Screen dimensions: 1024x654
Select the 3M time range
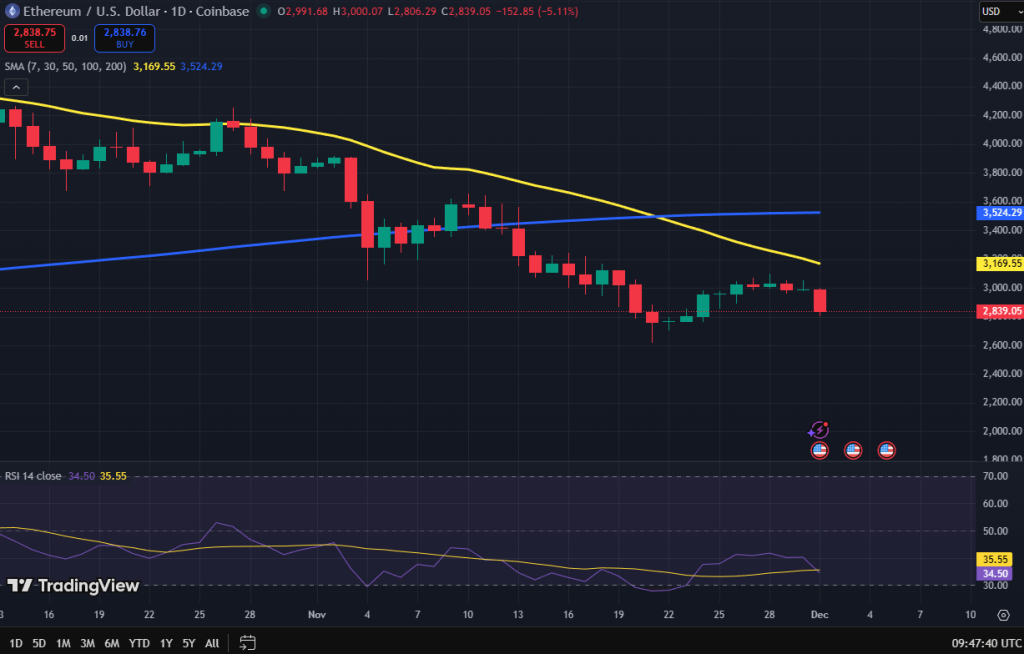(88, 643)
